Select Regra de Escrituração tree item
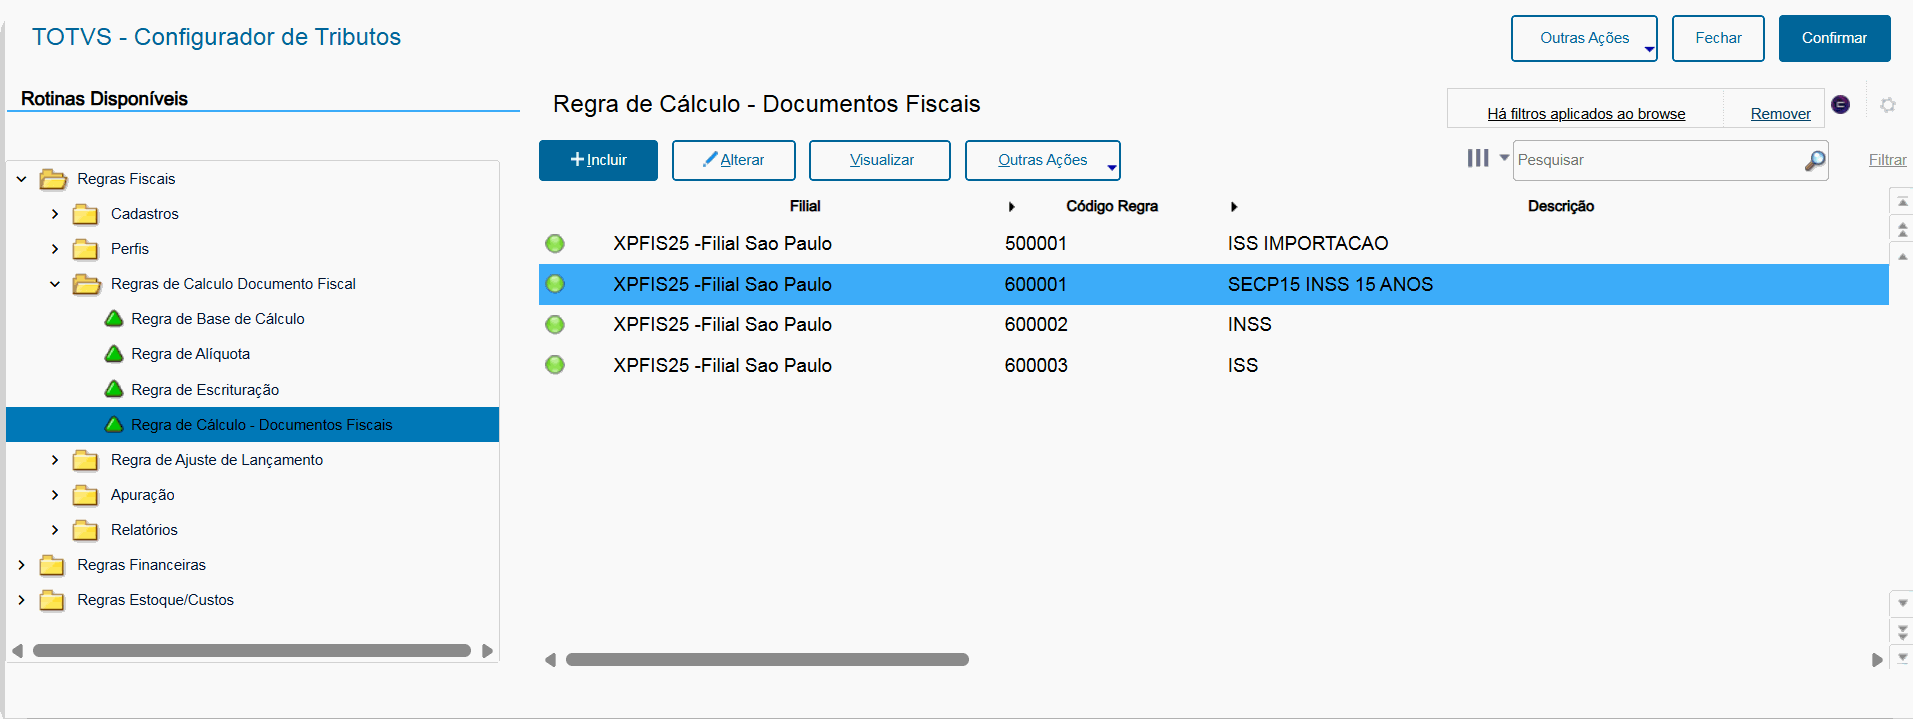 point(204,390)
